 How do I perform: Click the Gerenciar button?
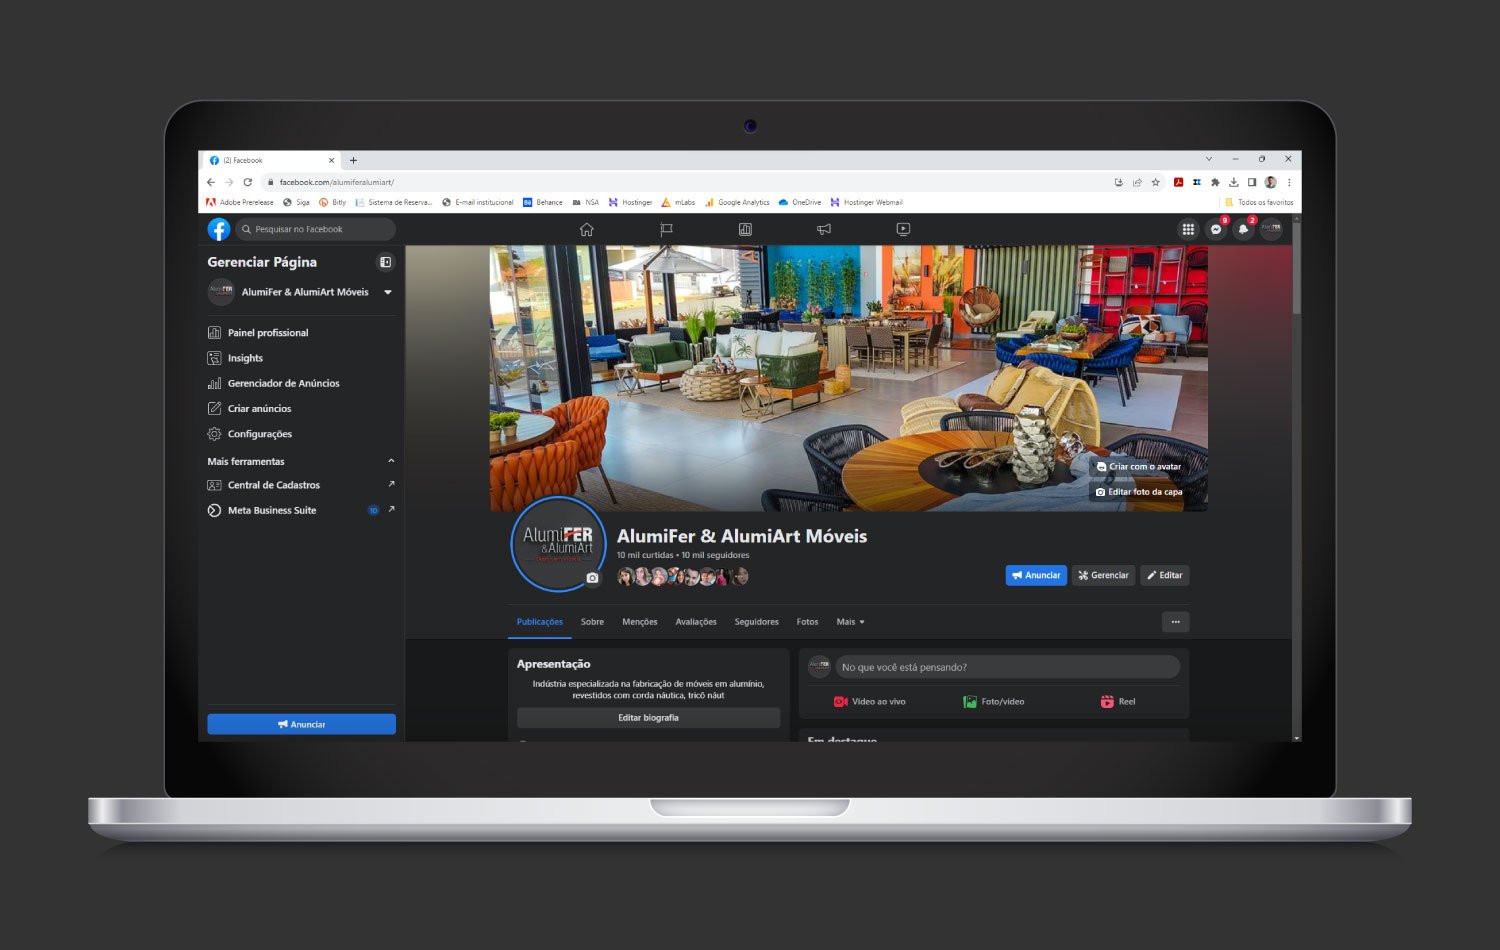click(x=1103, y=575)
